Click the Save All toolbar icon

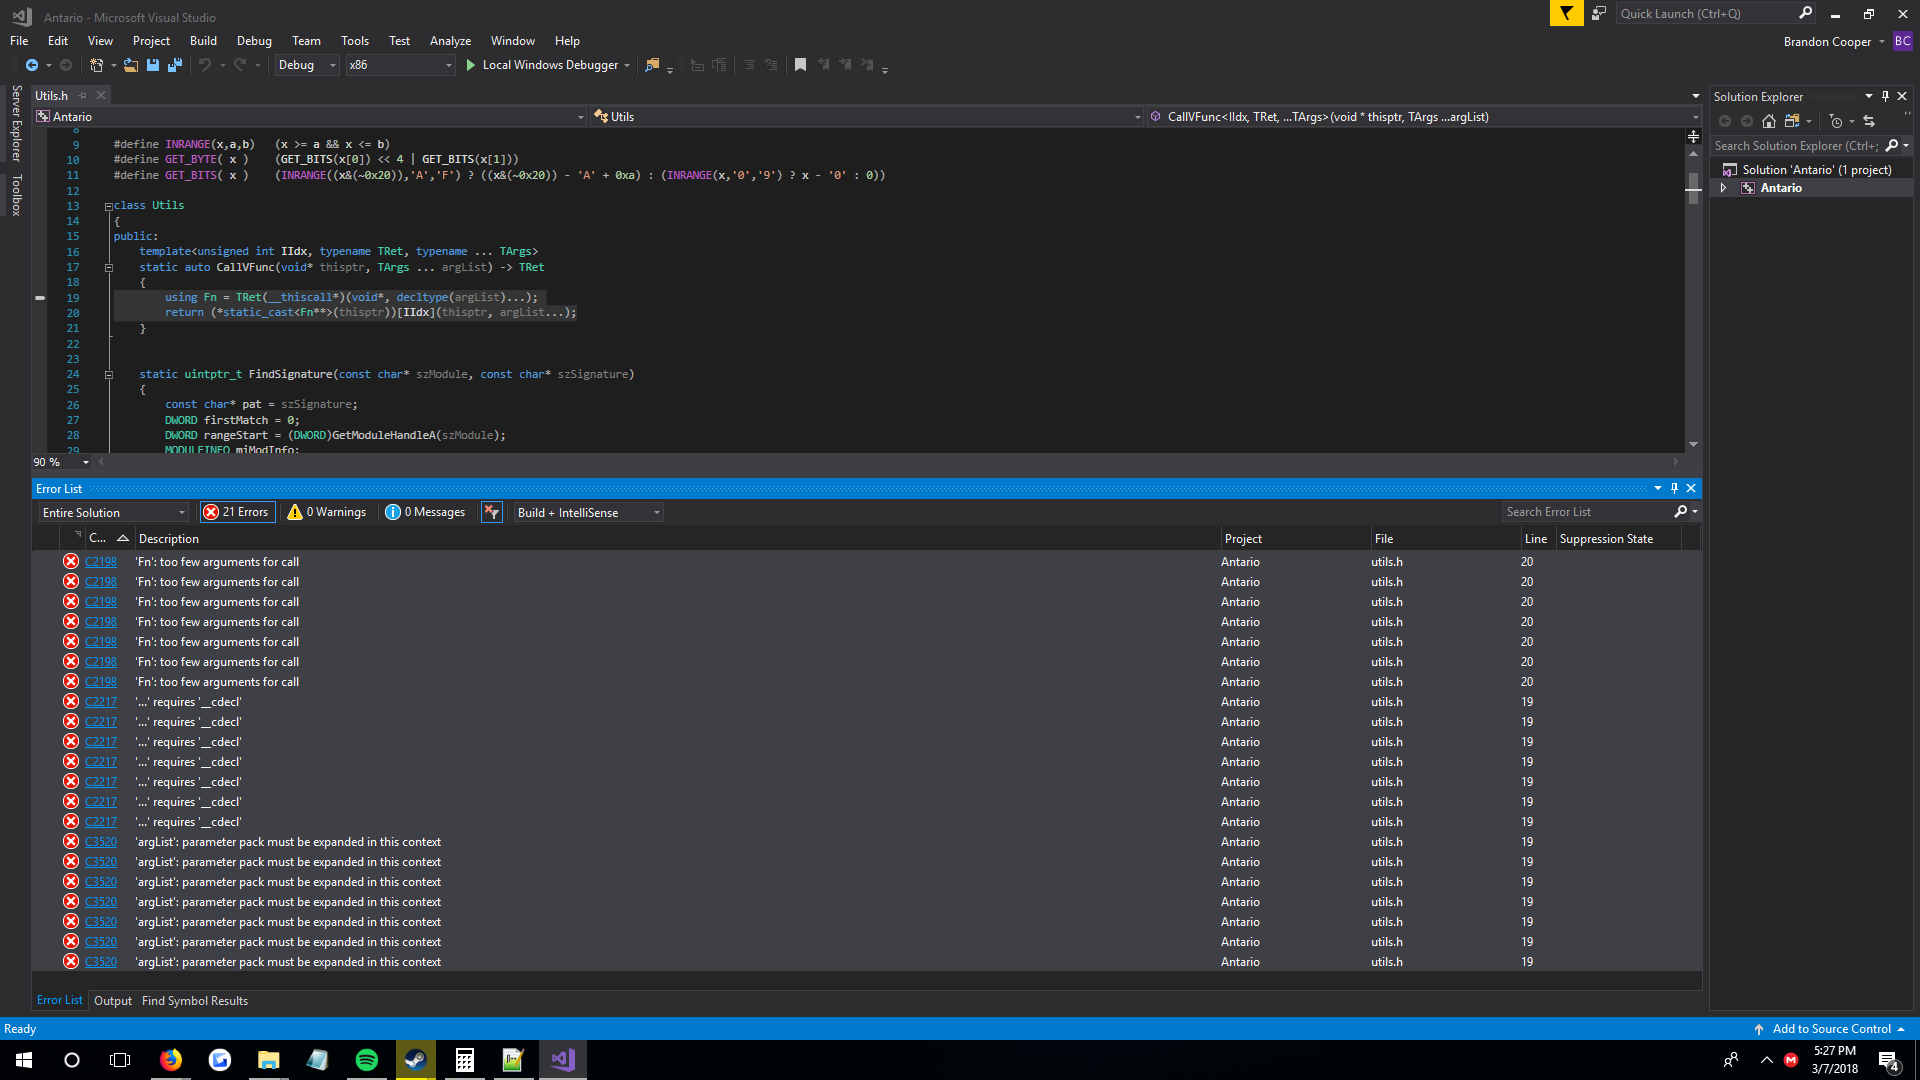click(175, 65)
